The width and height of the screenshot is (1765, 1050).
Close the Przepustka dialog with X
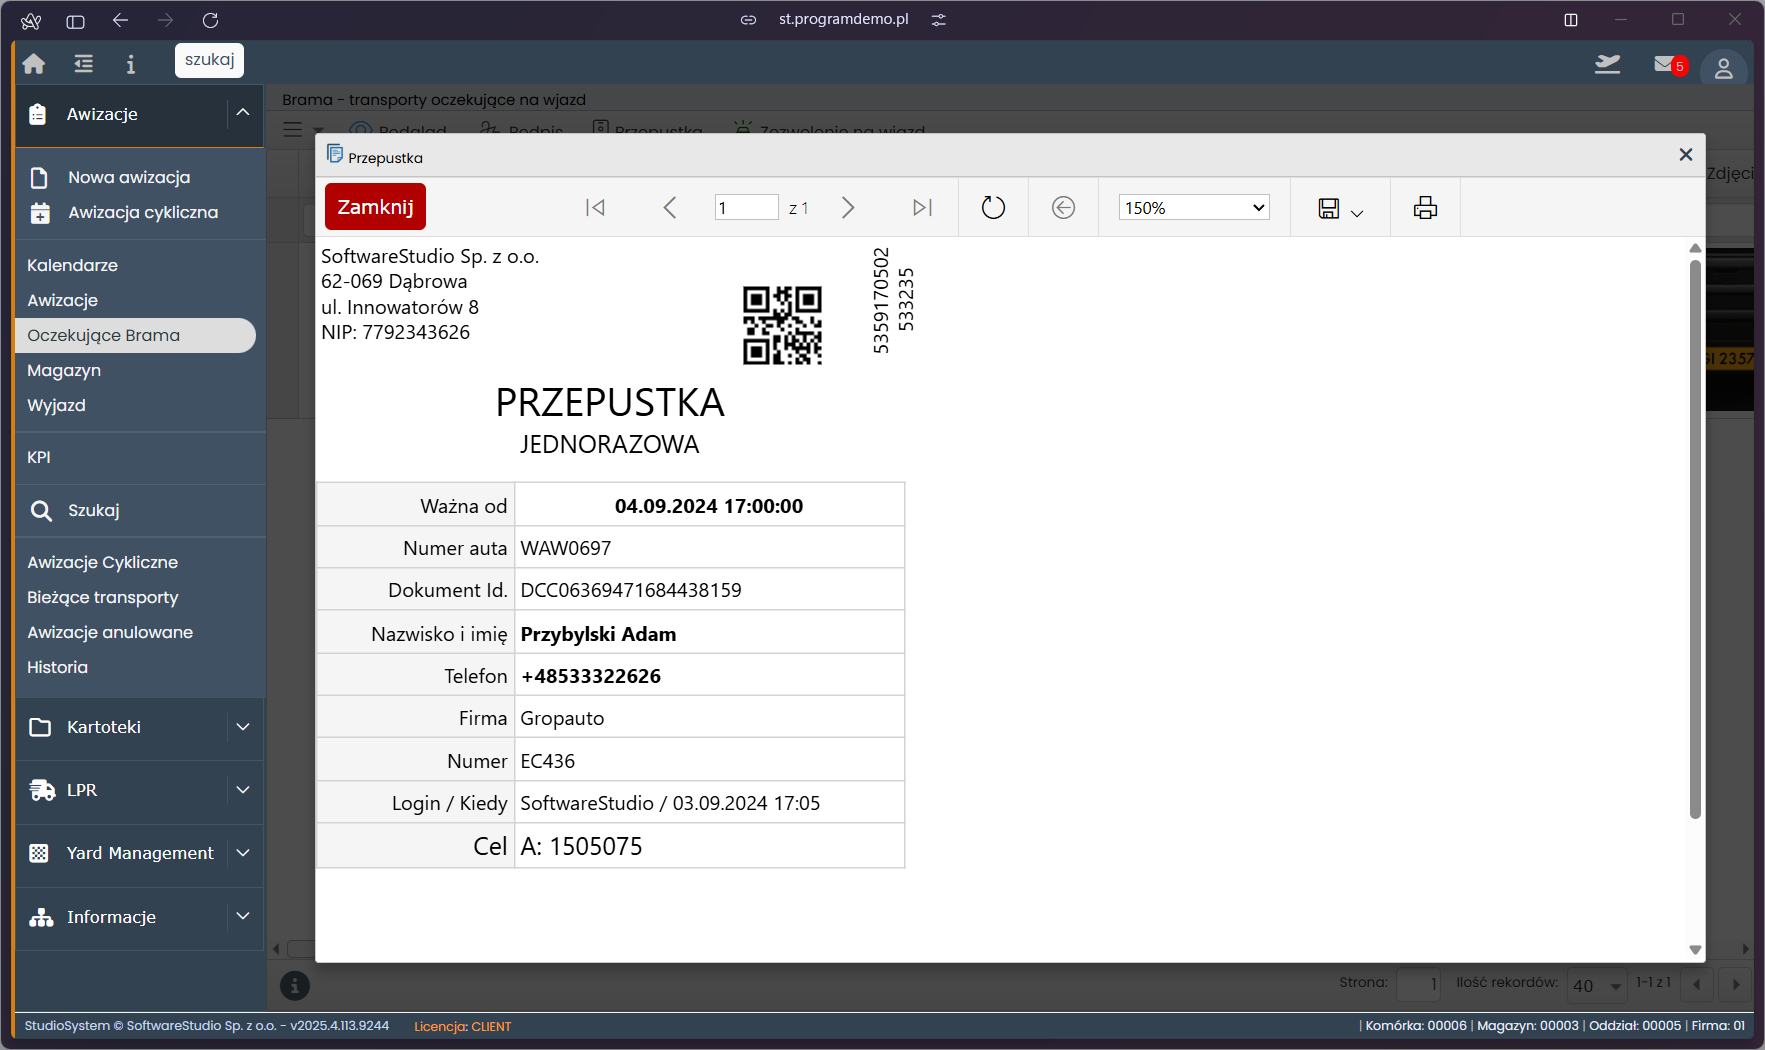click(1686, 154)
